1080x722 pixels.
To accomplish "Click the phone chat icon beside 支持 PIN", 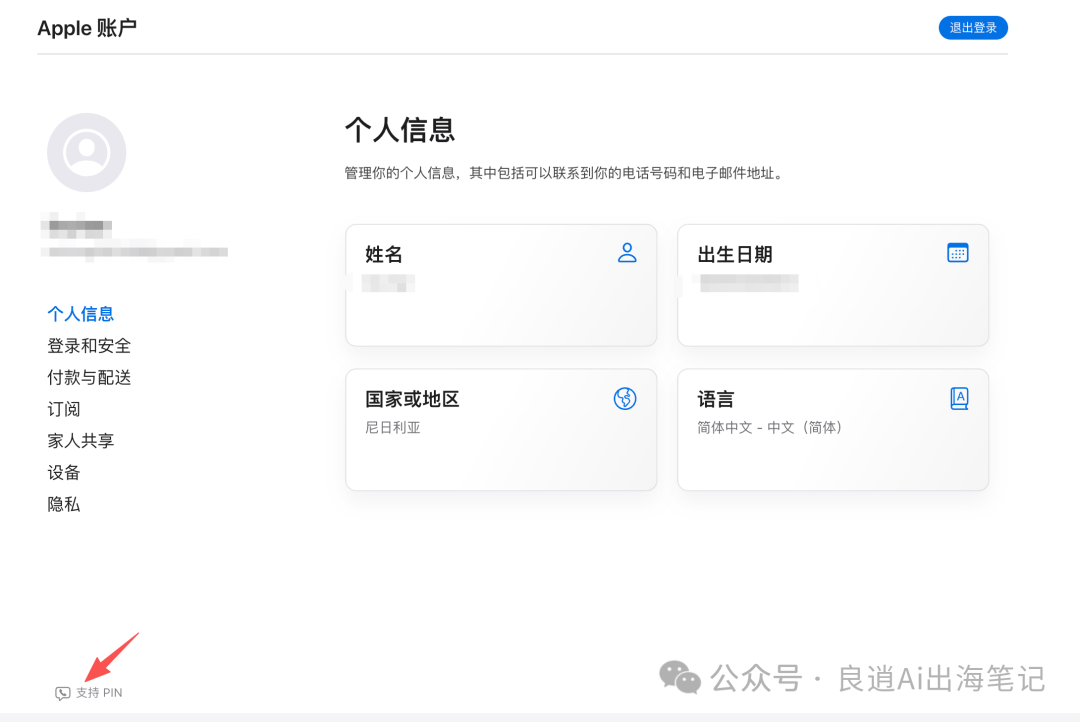I will (x=63, y=693).
